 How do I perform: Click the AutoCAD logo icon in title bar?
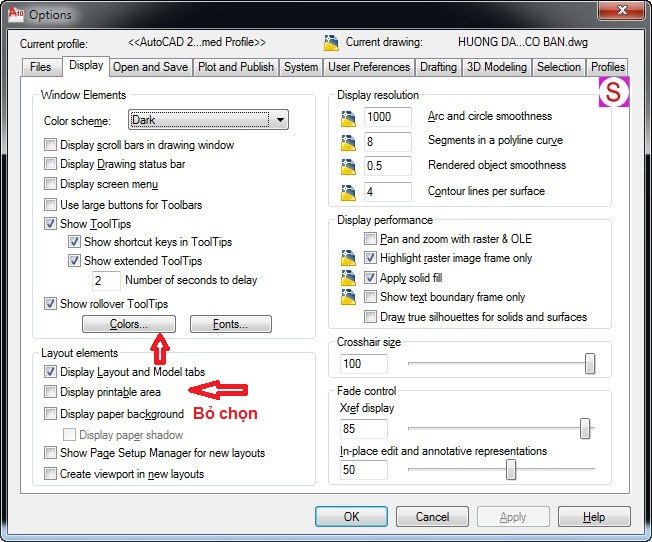[x=16, y=13]
